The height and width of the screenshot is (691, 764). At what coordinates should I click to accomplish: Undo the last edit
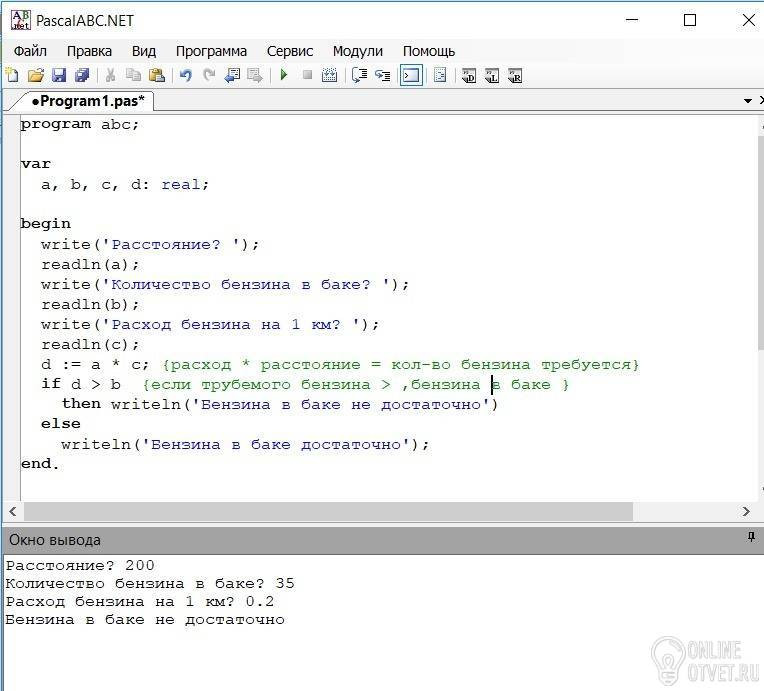tap(186, 76)
